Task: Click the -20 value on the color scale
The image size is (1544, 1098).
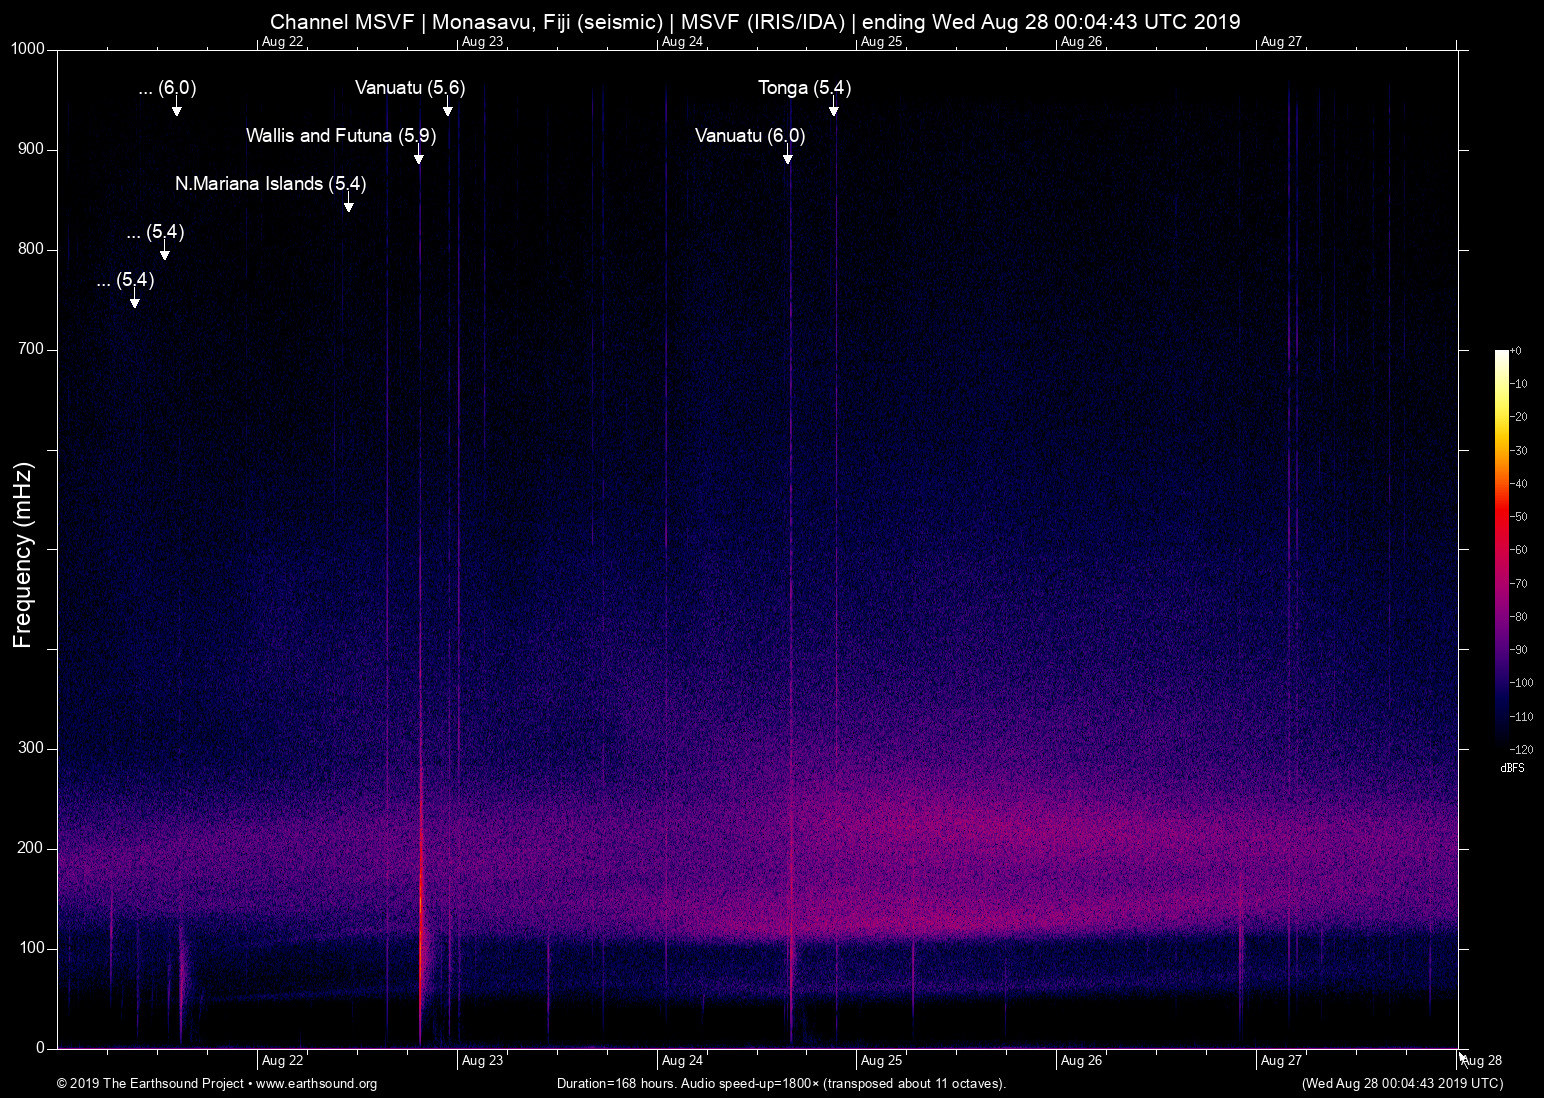Action: coord(1518,417)
